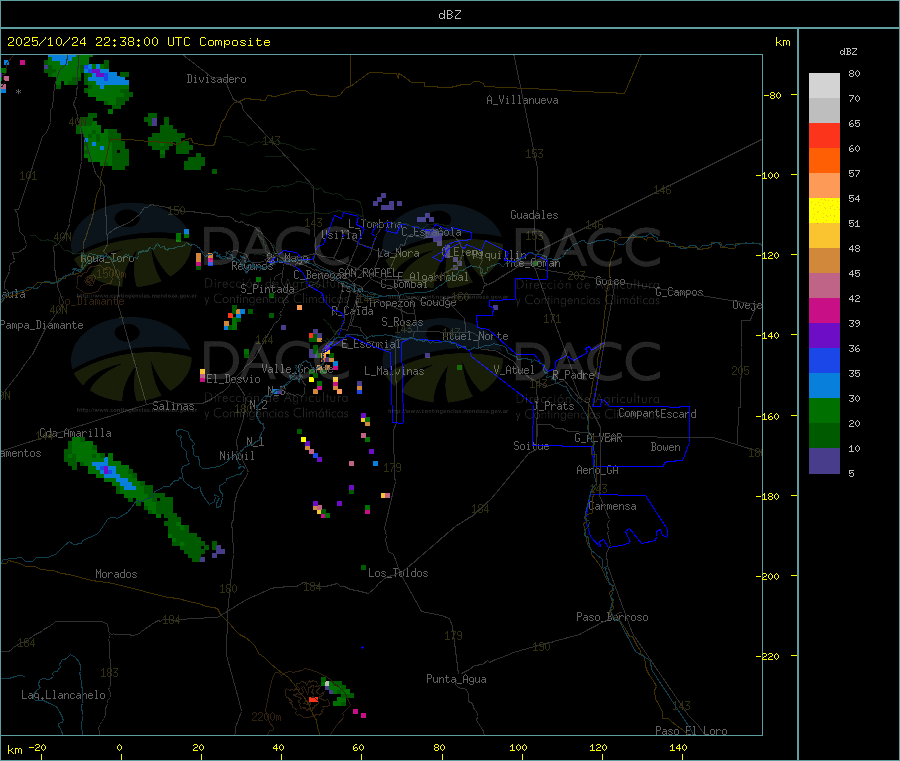The height and width of the screenshot is (761, 900).
Task: Click the Salinas map label
Action: pos(173,406)
